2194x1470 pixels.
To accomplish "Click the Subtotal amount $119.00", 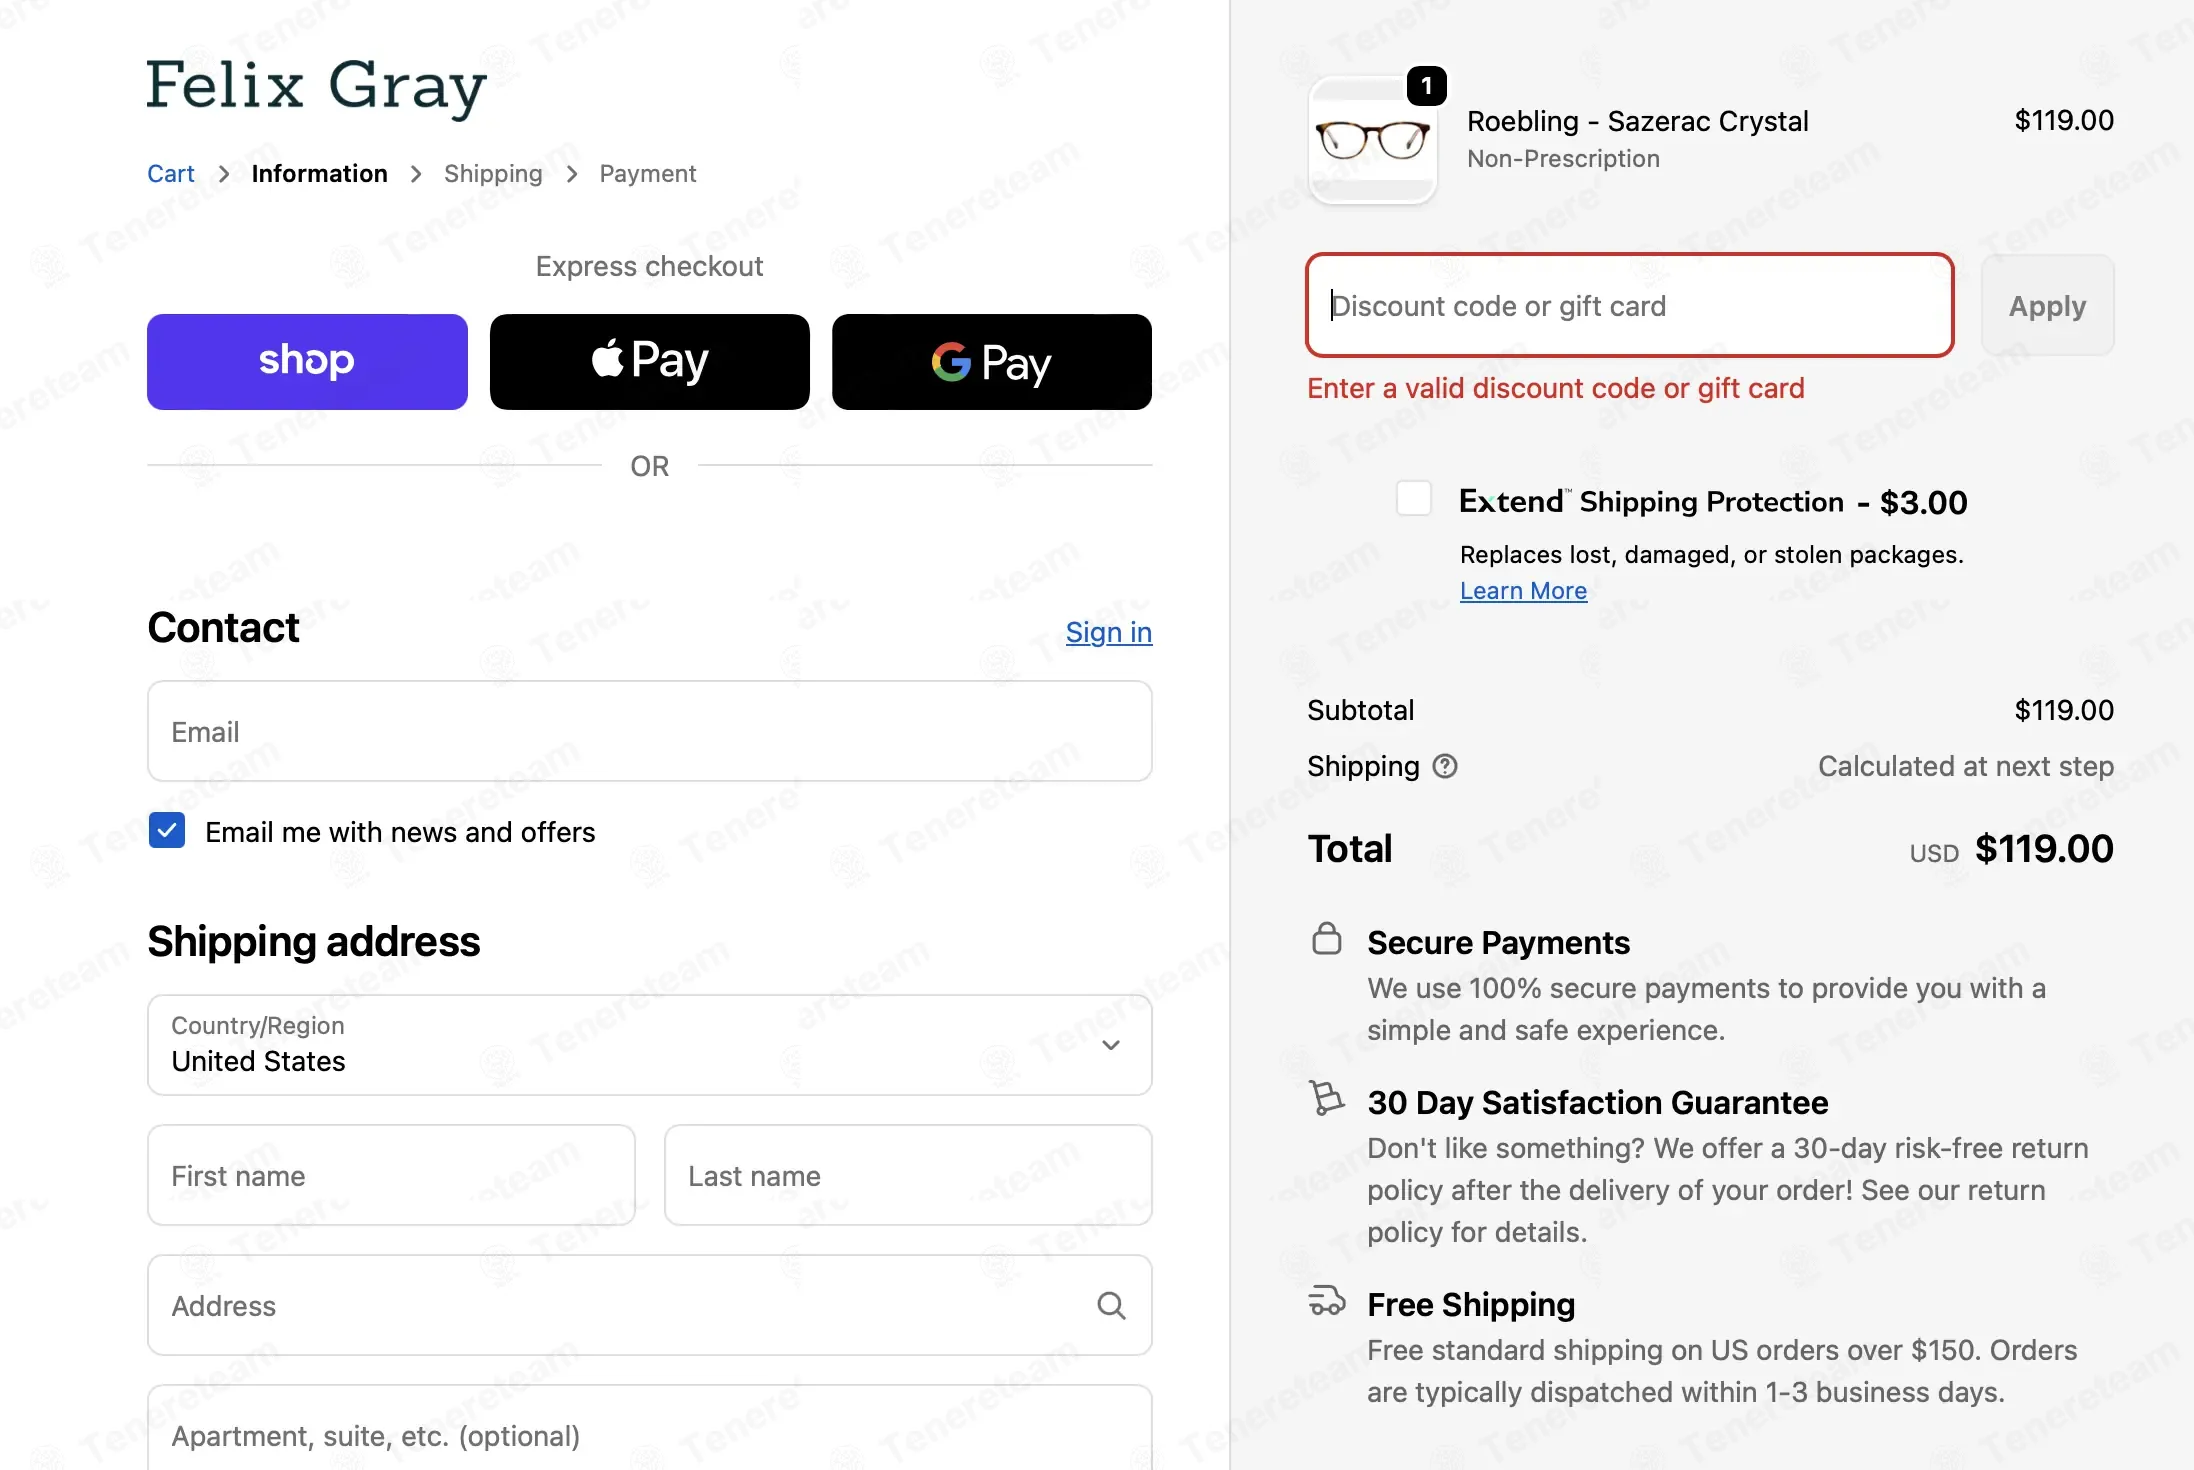I will [2064, 710].
